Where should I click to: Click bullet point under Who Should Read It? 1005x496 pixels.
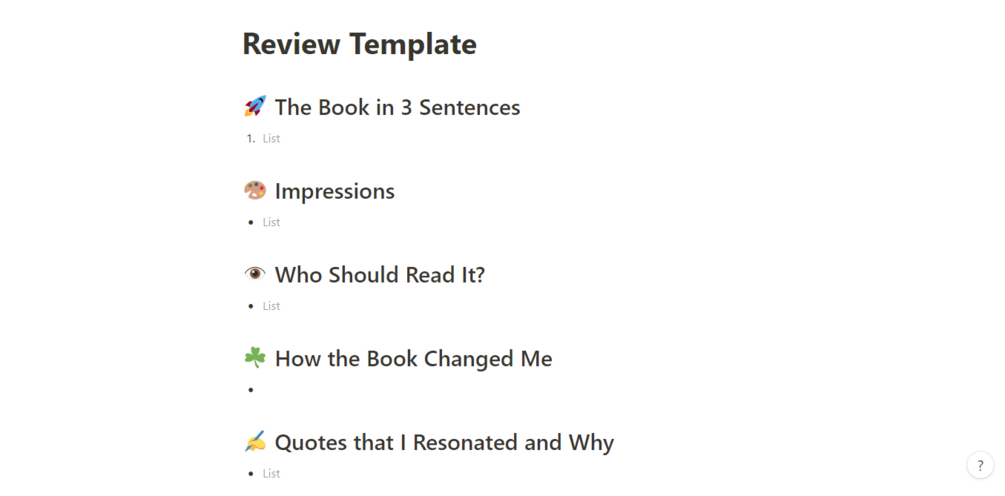pyautogui.click(x=251, y=306)
